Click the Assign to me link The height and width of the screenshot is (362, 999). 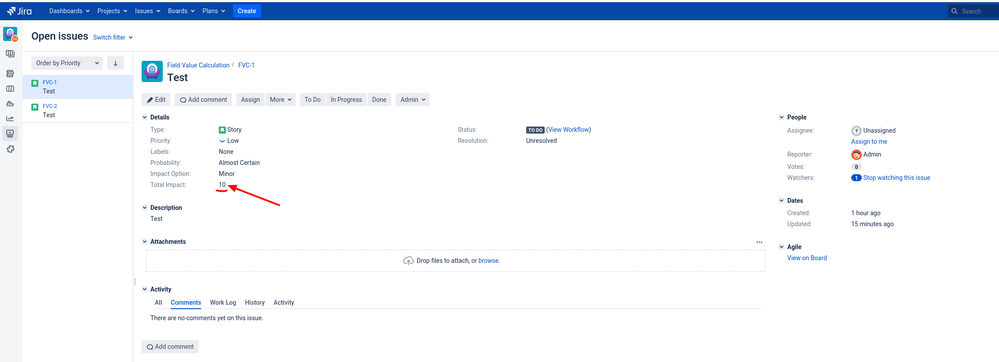pos(869,141)
